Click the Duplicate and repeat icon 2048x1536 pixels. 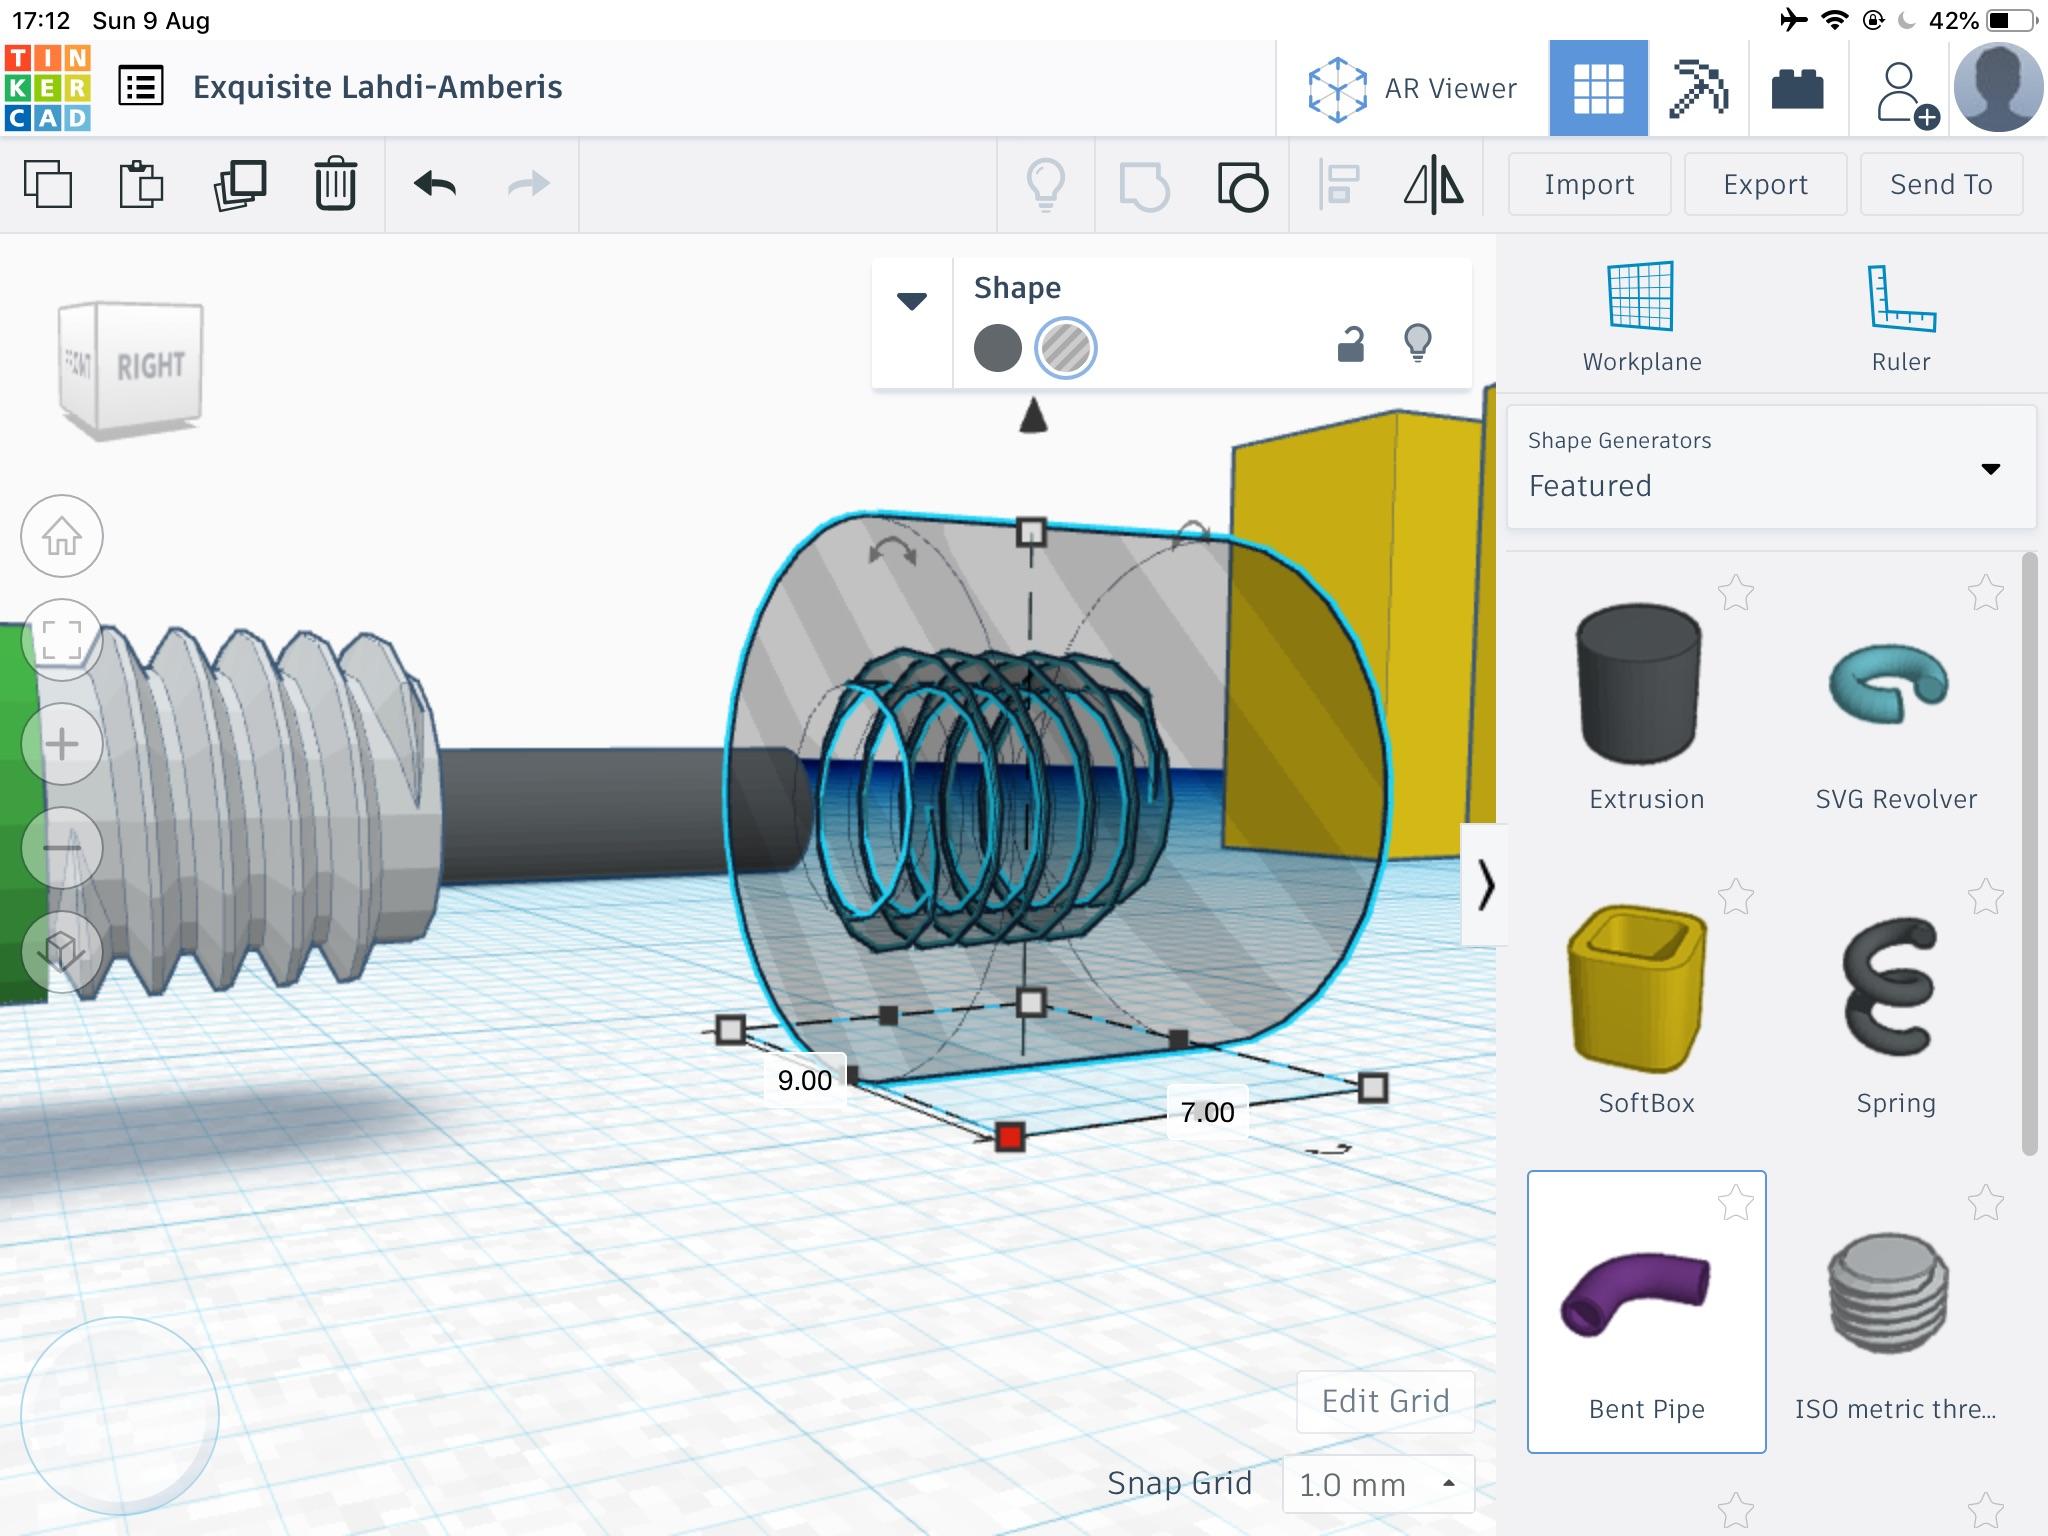pyautogui.click(x=240, y=185)
